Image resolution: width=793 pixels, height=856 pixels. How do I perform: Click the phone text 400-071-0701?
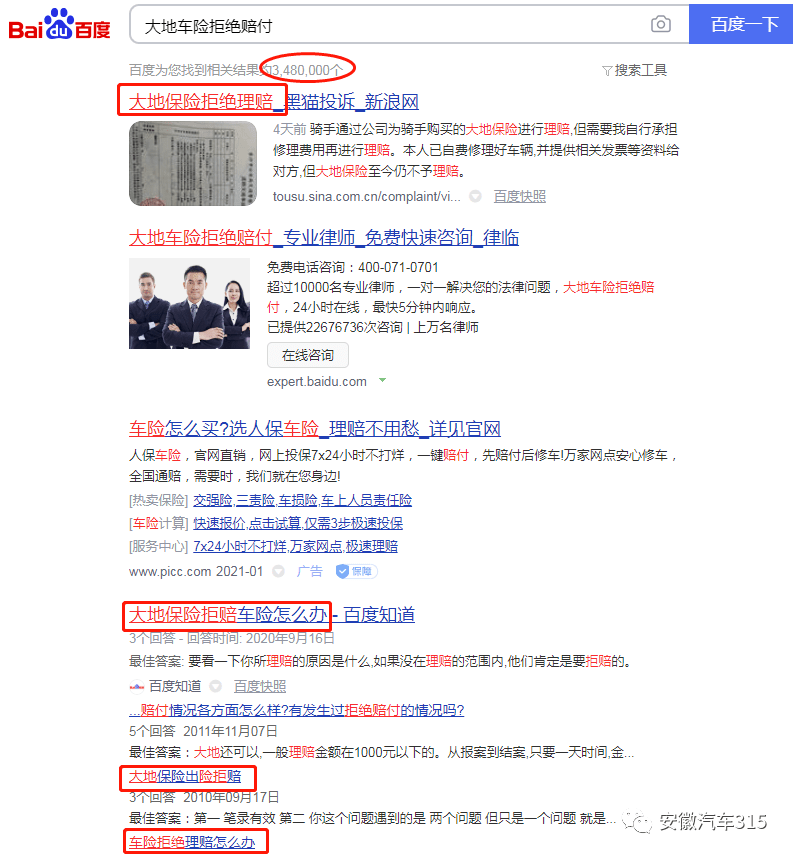(x=398, y=268)
